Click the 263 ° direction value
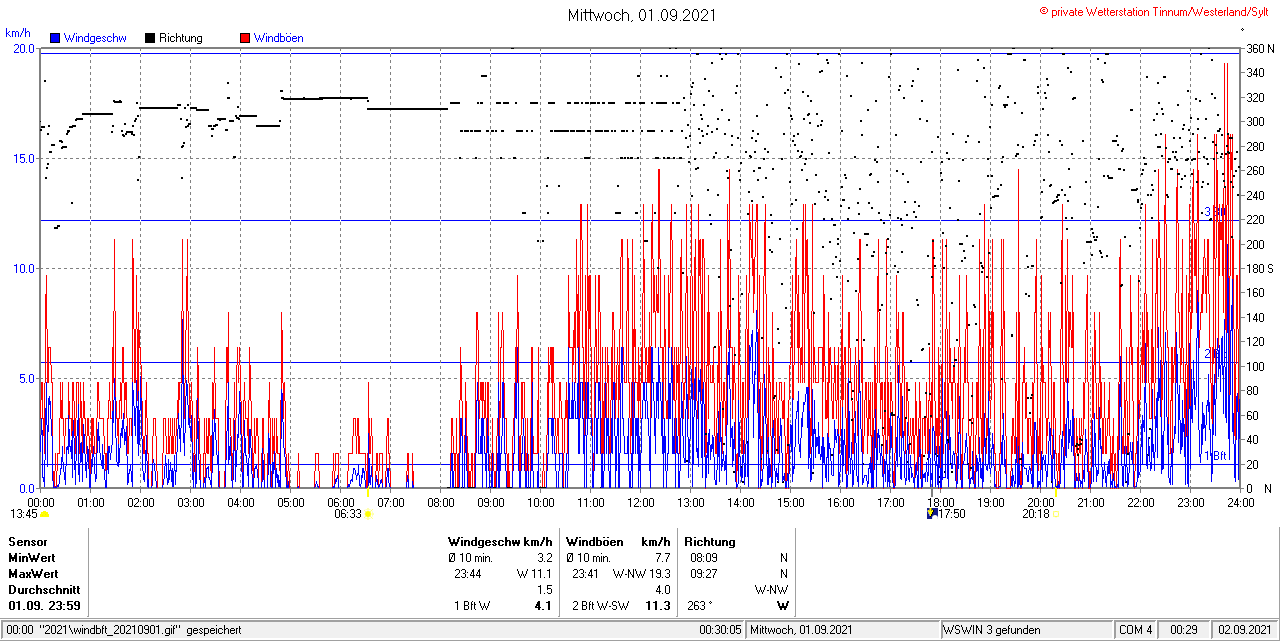Viewport: 1280px width, 641px height. 701,605
